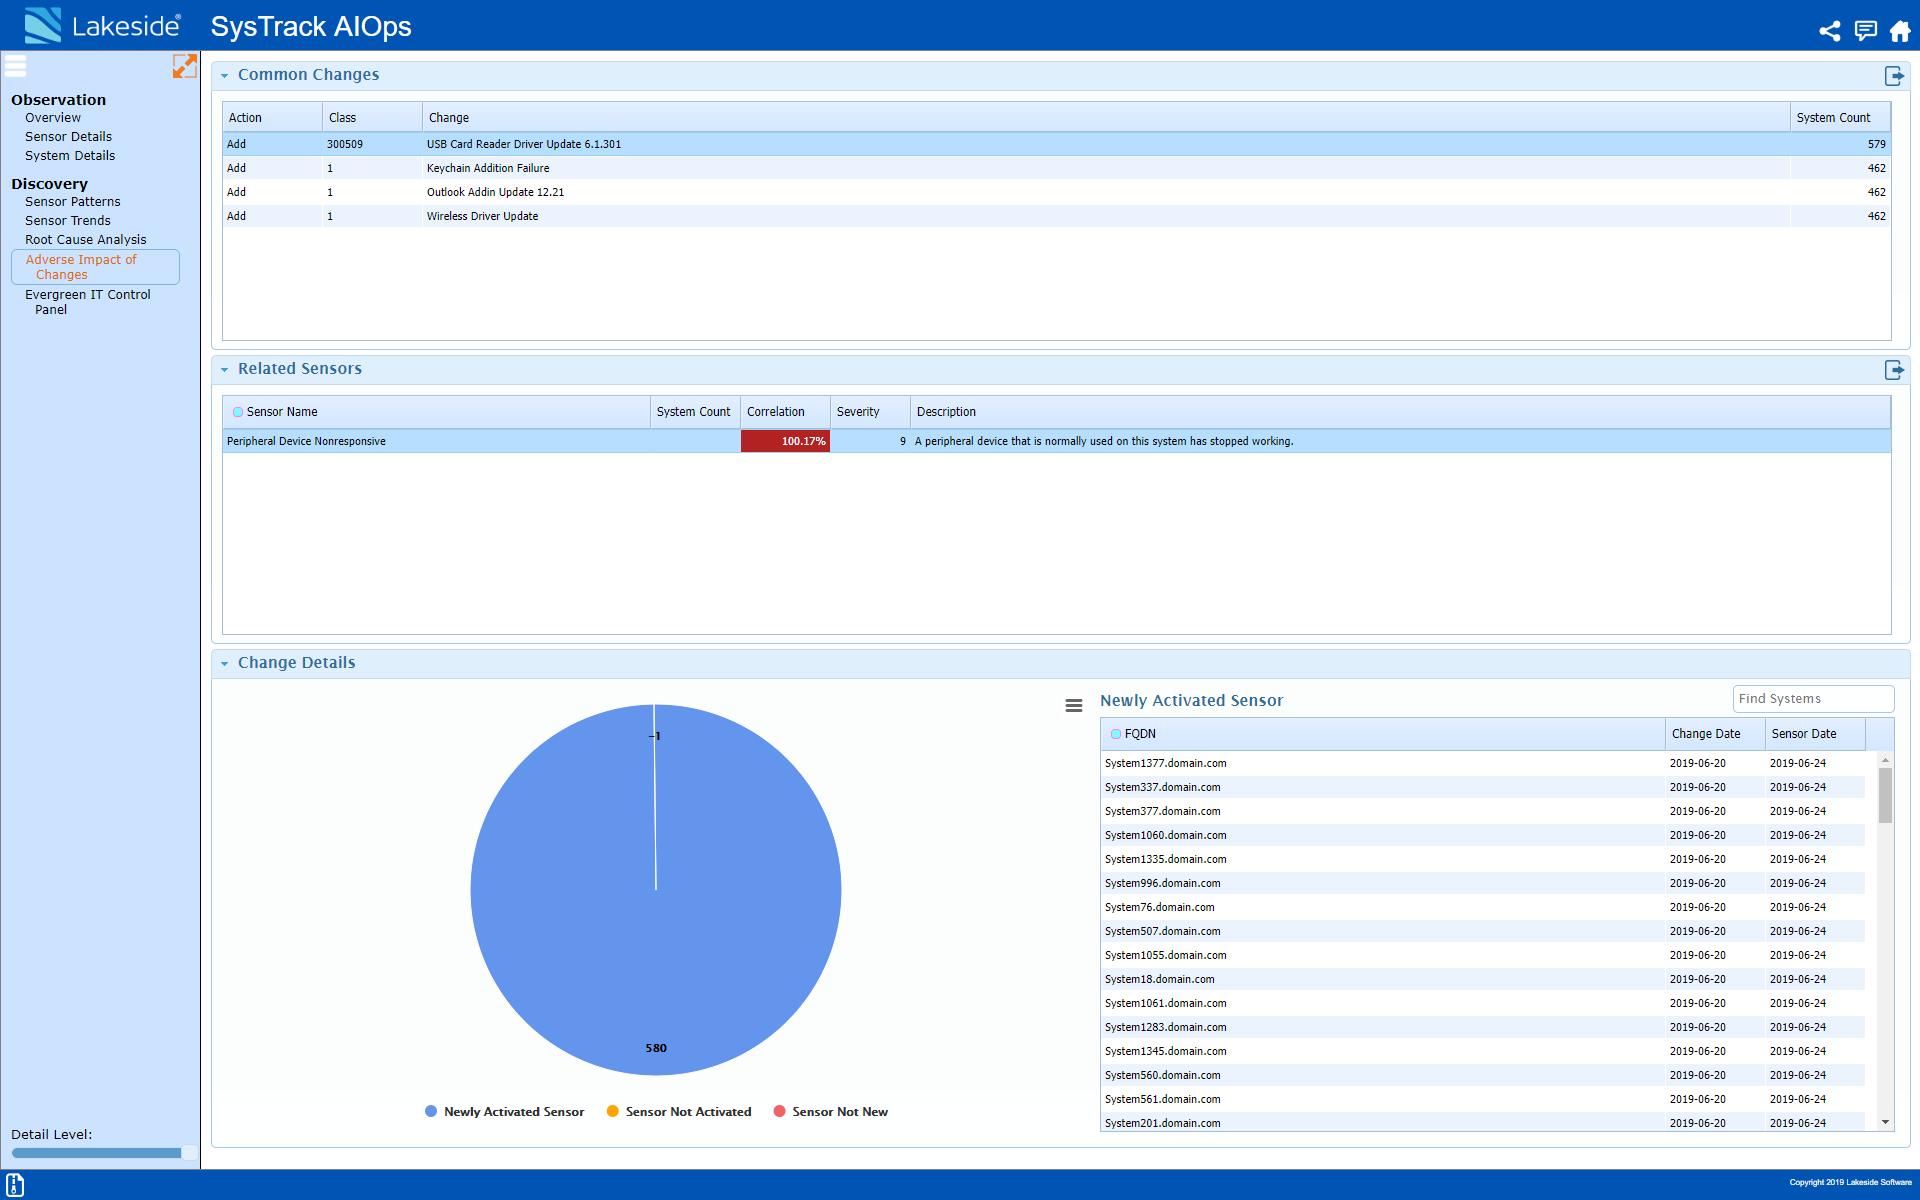This screenshot has height=1200, width=1920.
Task: Toggle the Sensor Not New legend entry
Action: click(x=839, y=1111)
